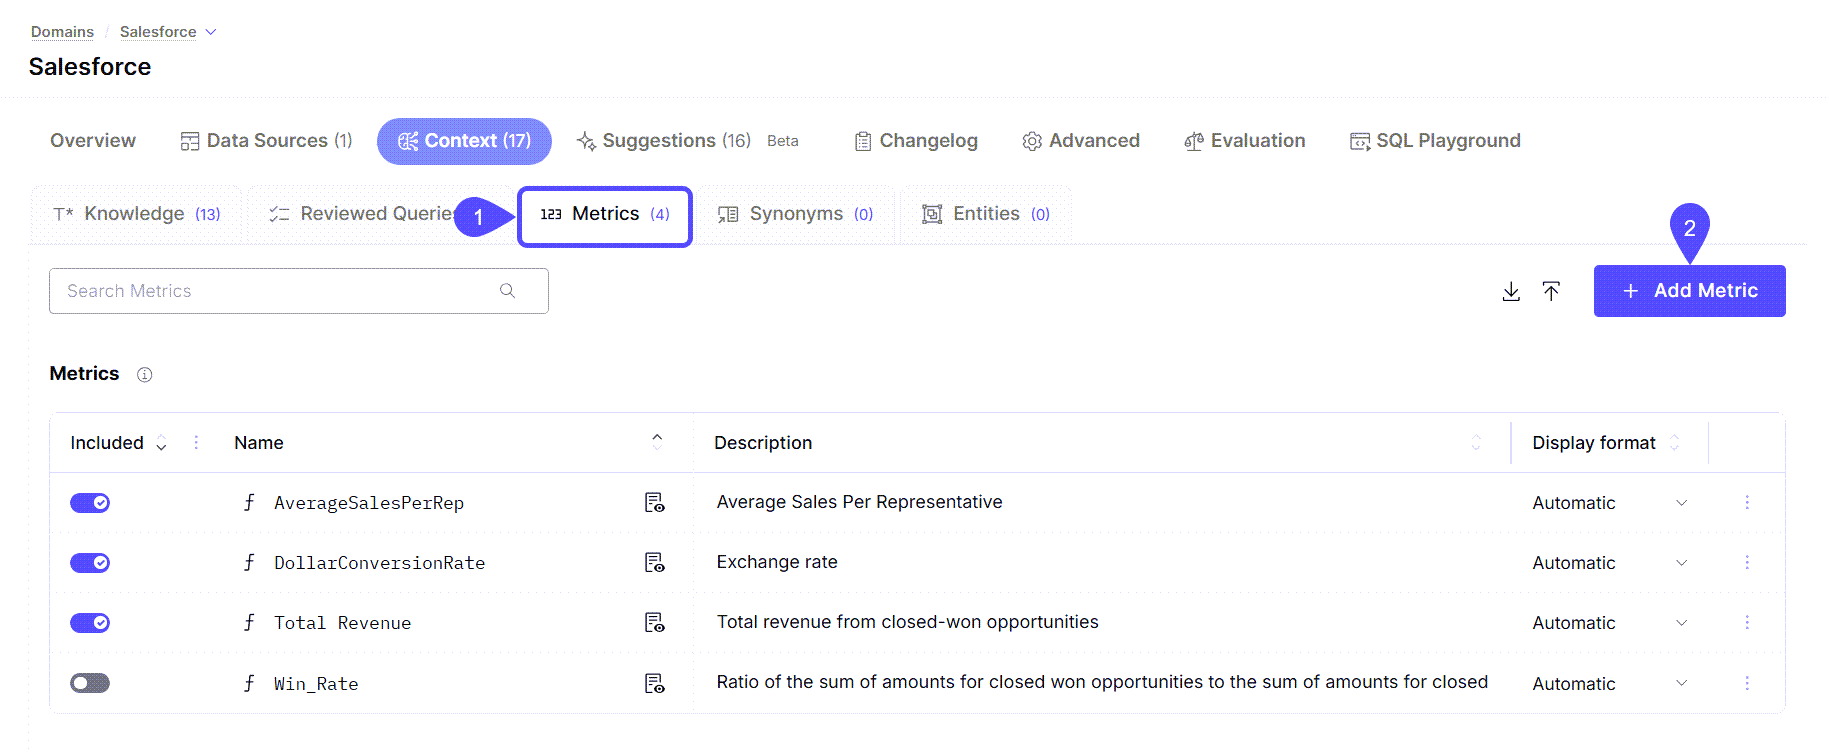Open Win_Rate definition document icon
1829x755 pixels.
[x=655, y=684]
